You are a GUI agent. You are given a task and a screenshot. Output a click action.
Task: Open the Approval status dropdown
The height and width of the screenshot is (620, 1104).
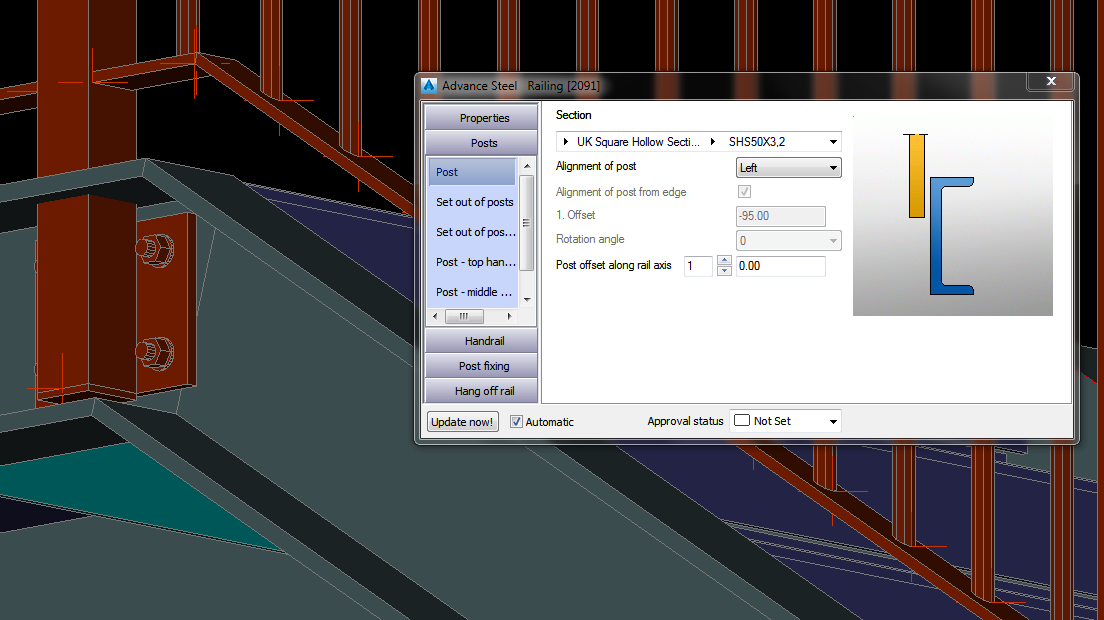click(x=785, y=421)
